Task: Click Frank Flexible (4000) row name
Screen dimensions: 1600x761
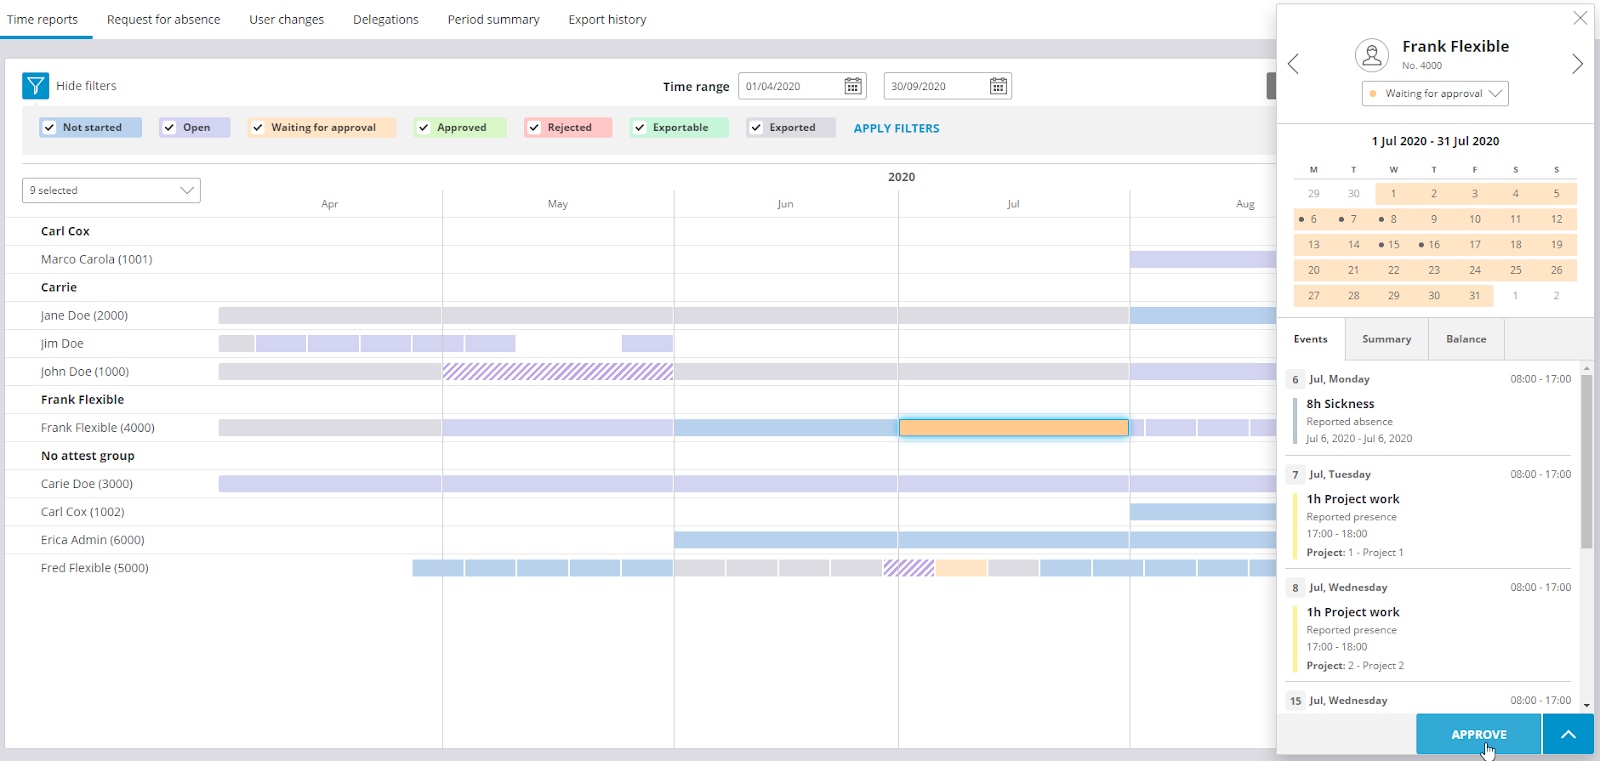Action: coord(98,427)
